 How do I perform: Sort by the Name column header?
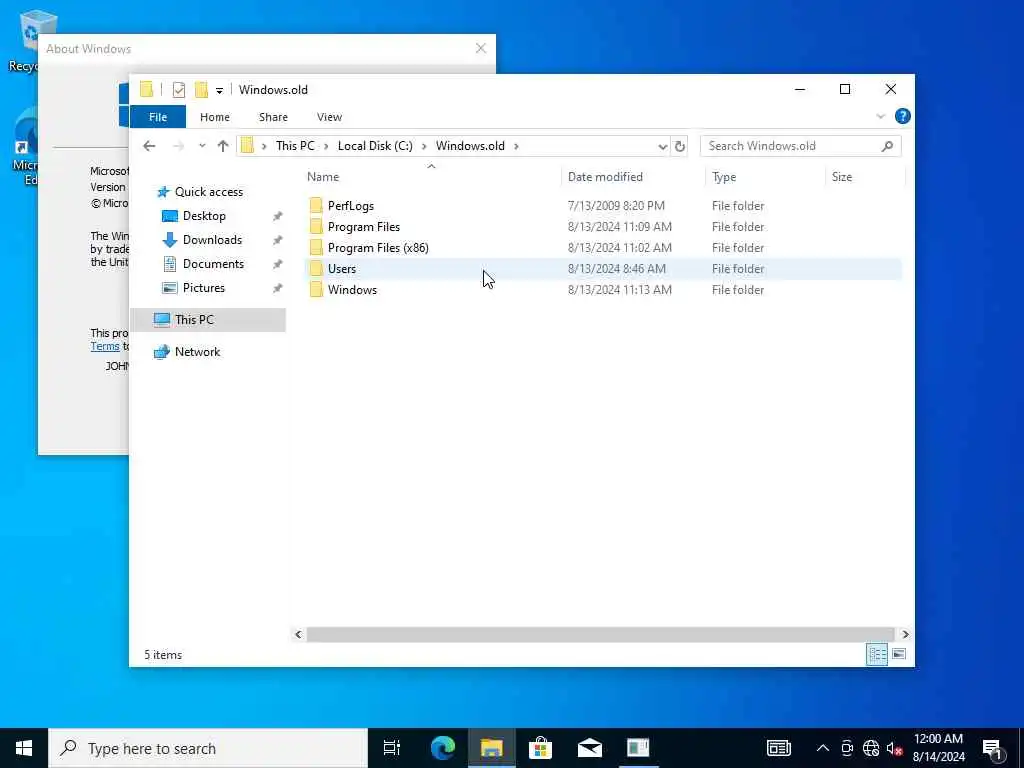[x=323, y=177]
